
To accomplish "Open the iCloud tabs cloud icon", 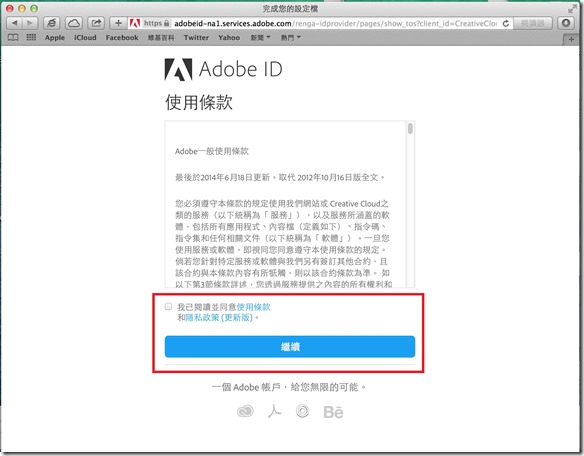I will coord(74,23).
